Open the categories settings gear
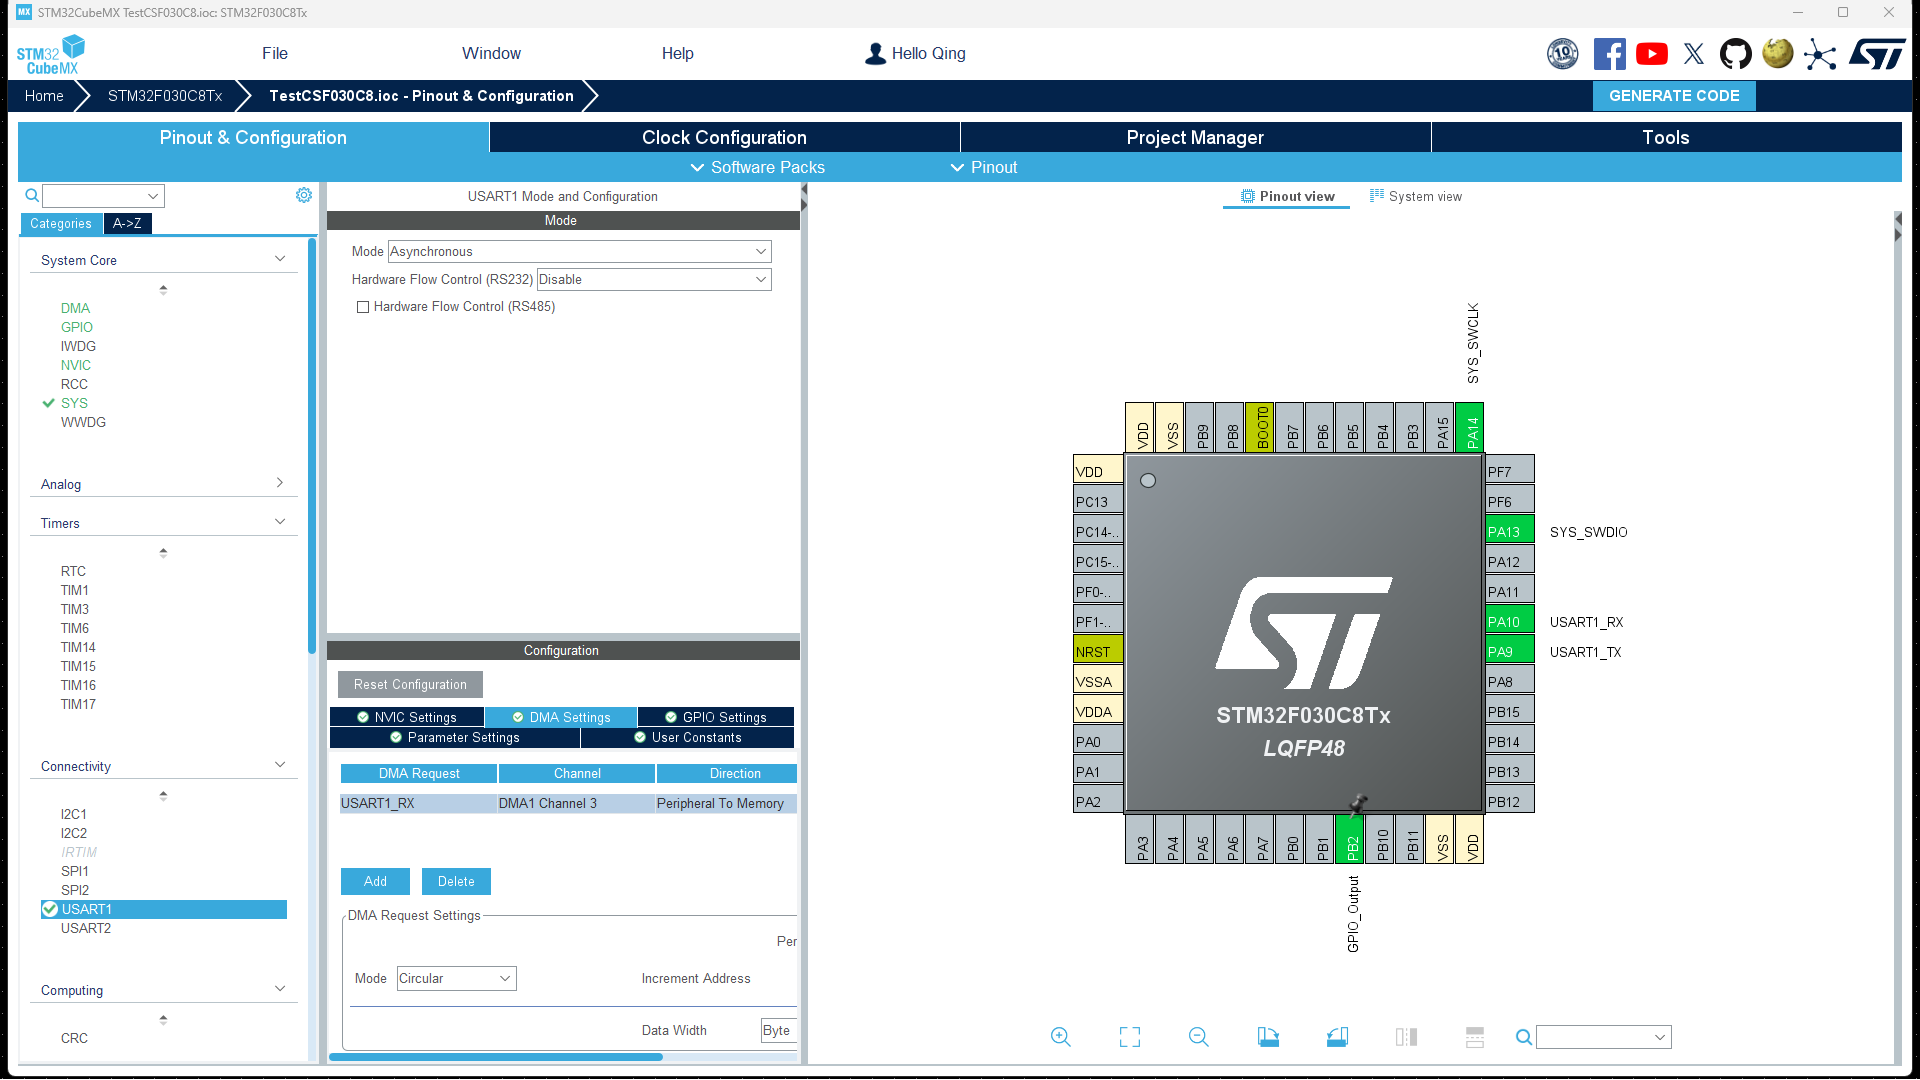Viewport: 1920px width, 1080px height. coord(304,195)
